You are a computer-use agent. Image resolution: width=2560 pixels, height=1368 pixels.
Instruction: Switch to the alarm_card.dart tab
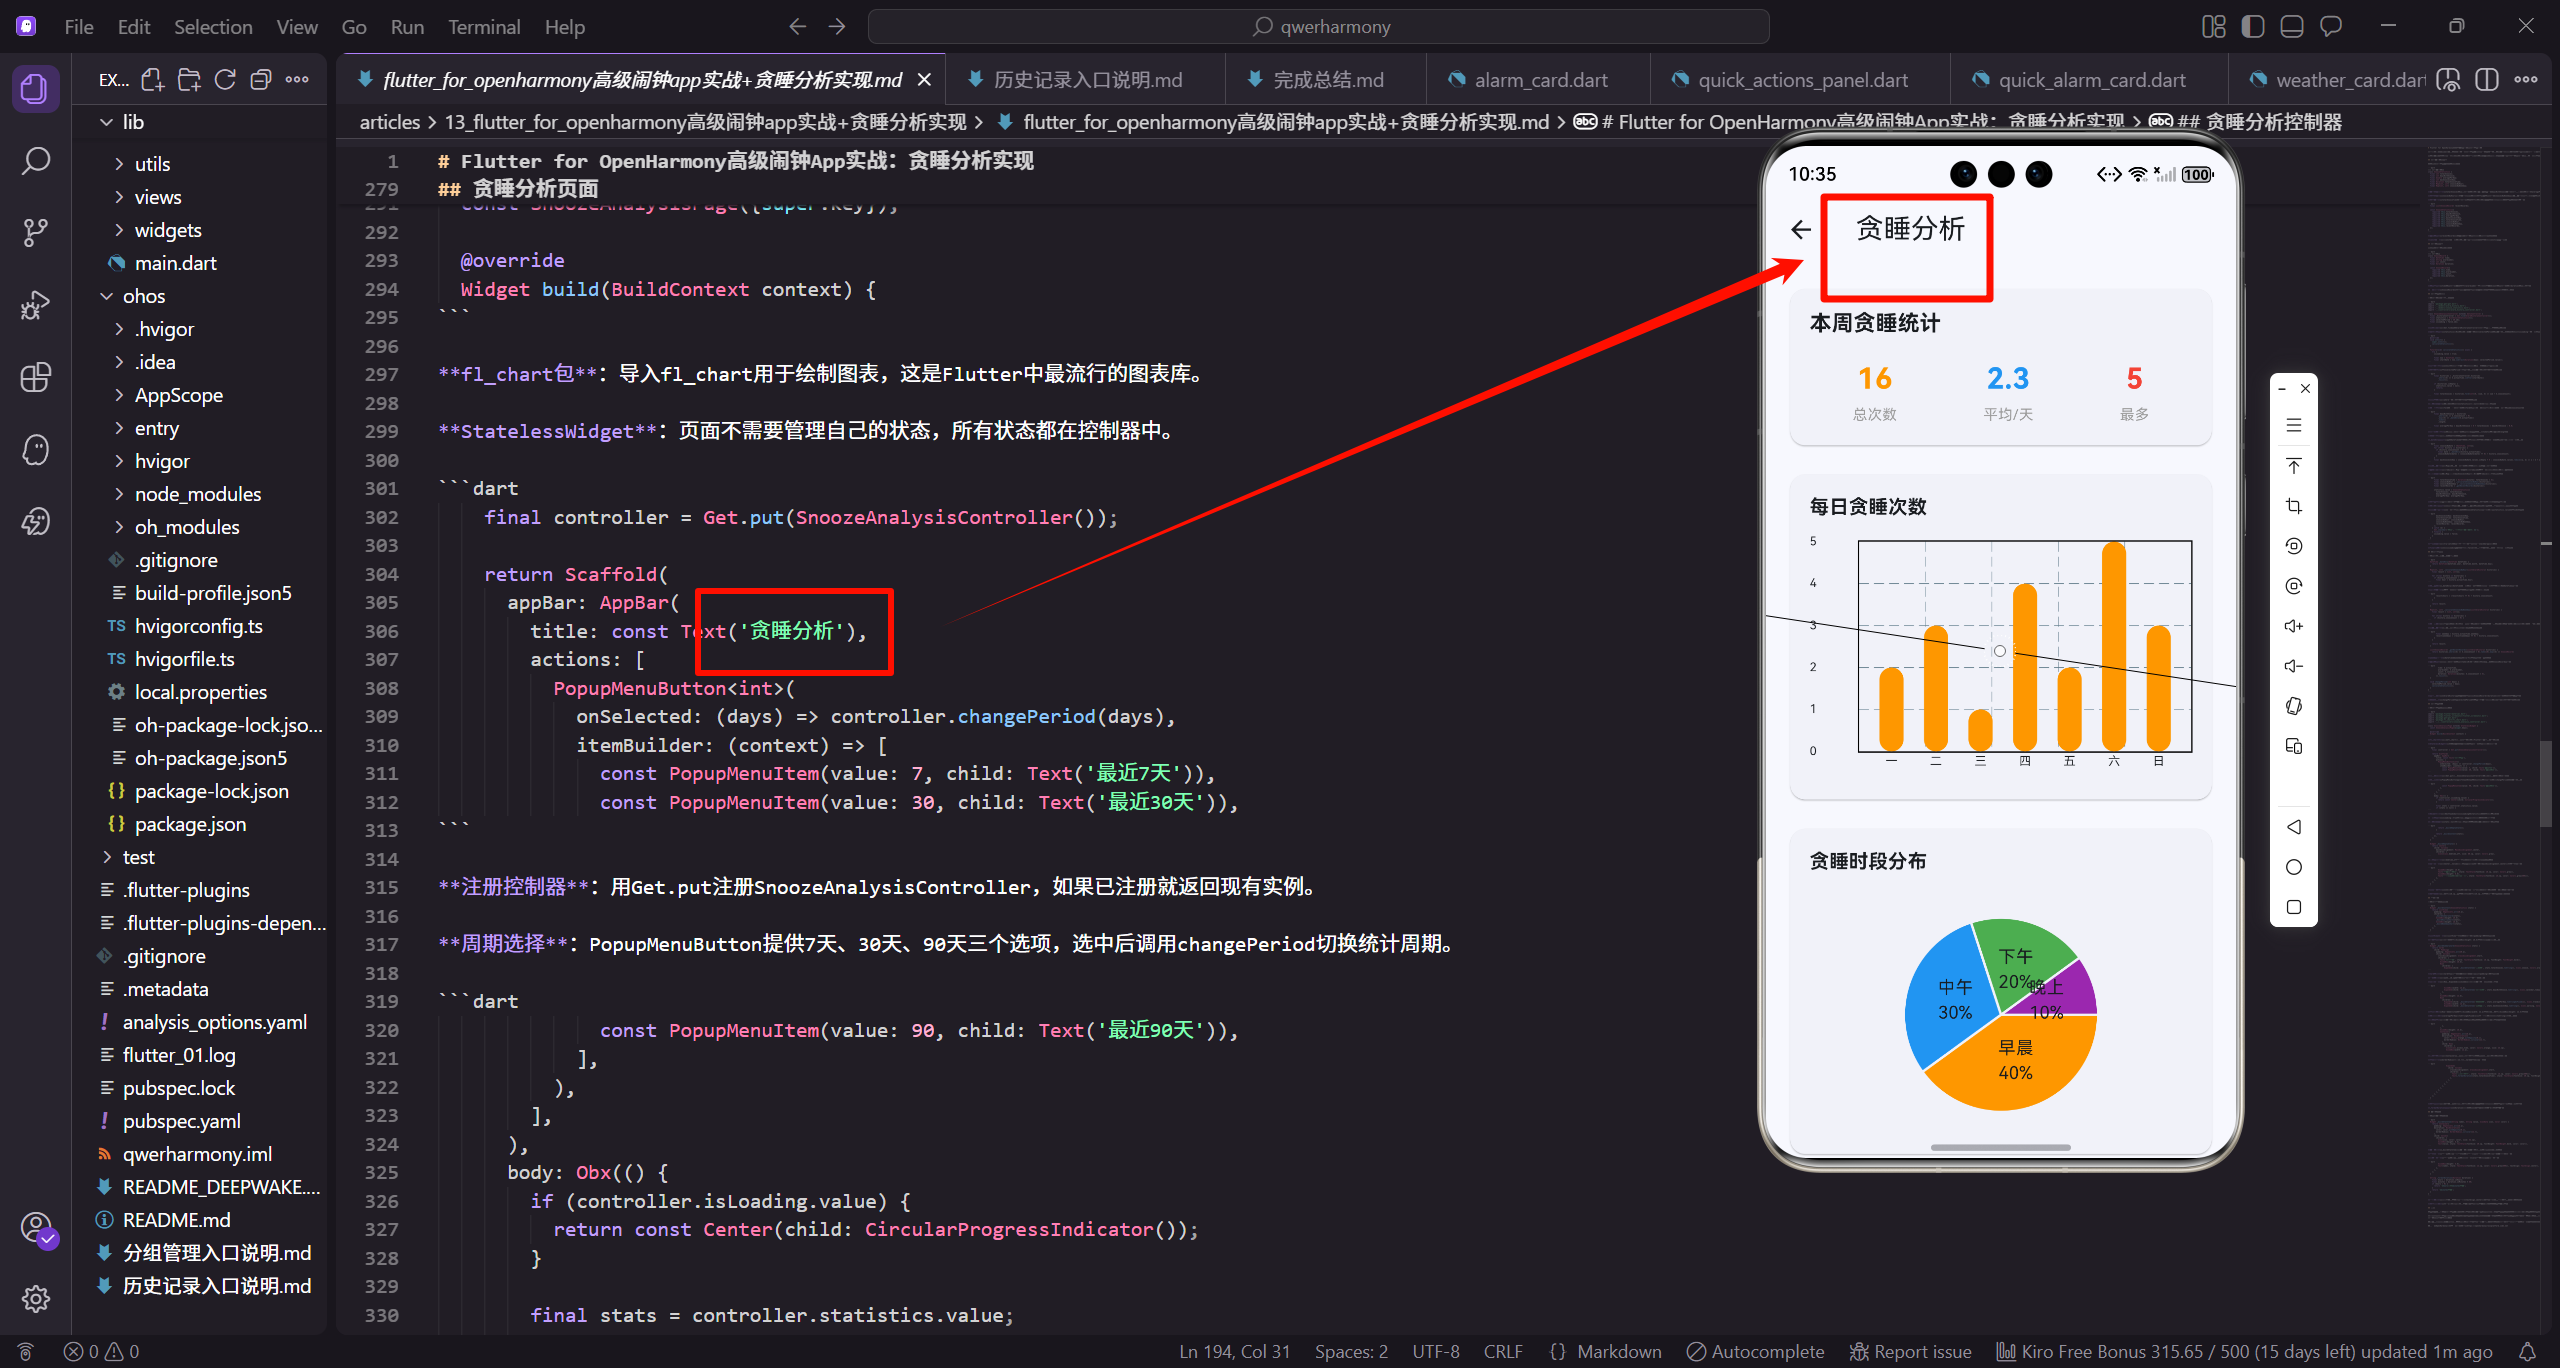tap(1540, 80)
